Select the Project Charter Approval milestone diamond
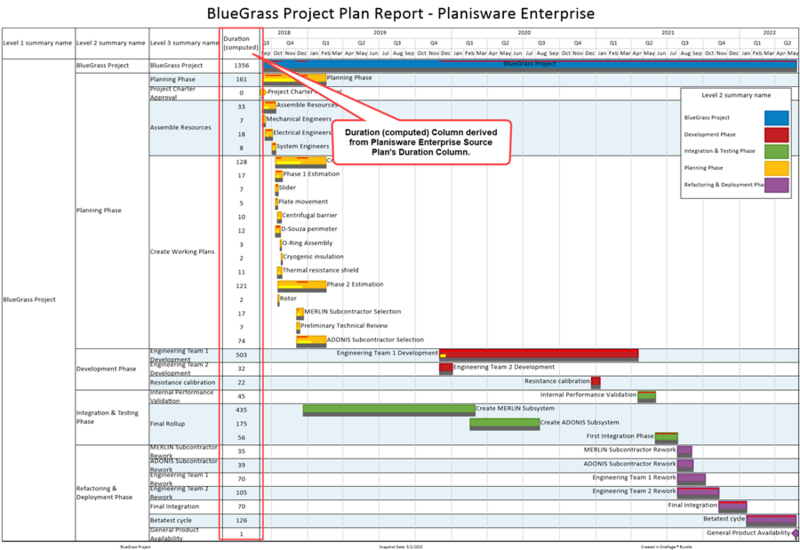800x550 pixels. (263, 92)
